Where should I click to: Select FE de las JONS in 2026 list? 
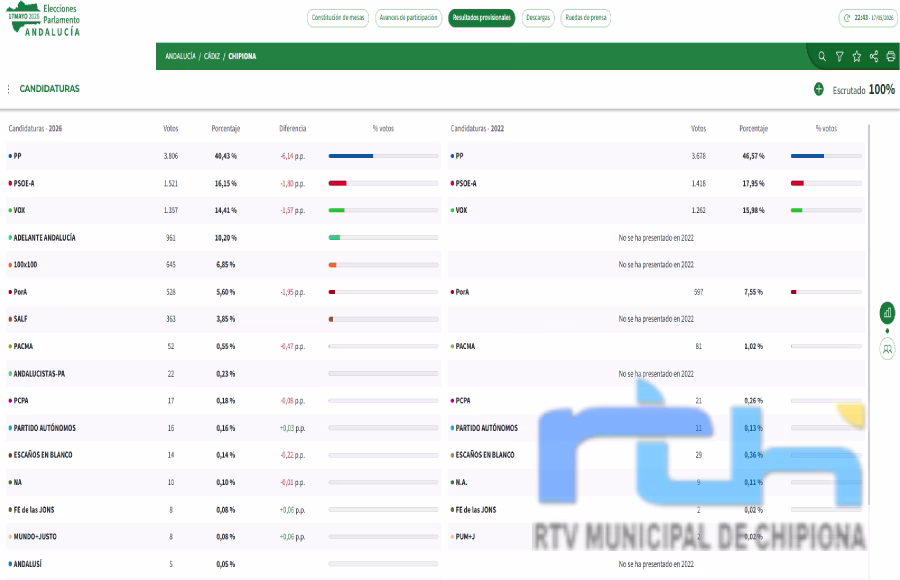click(x=34, y=509)
